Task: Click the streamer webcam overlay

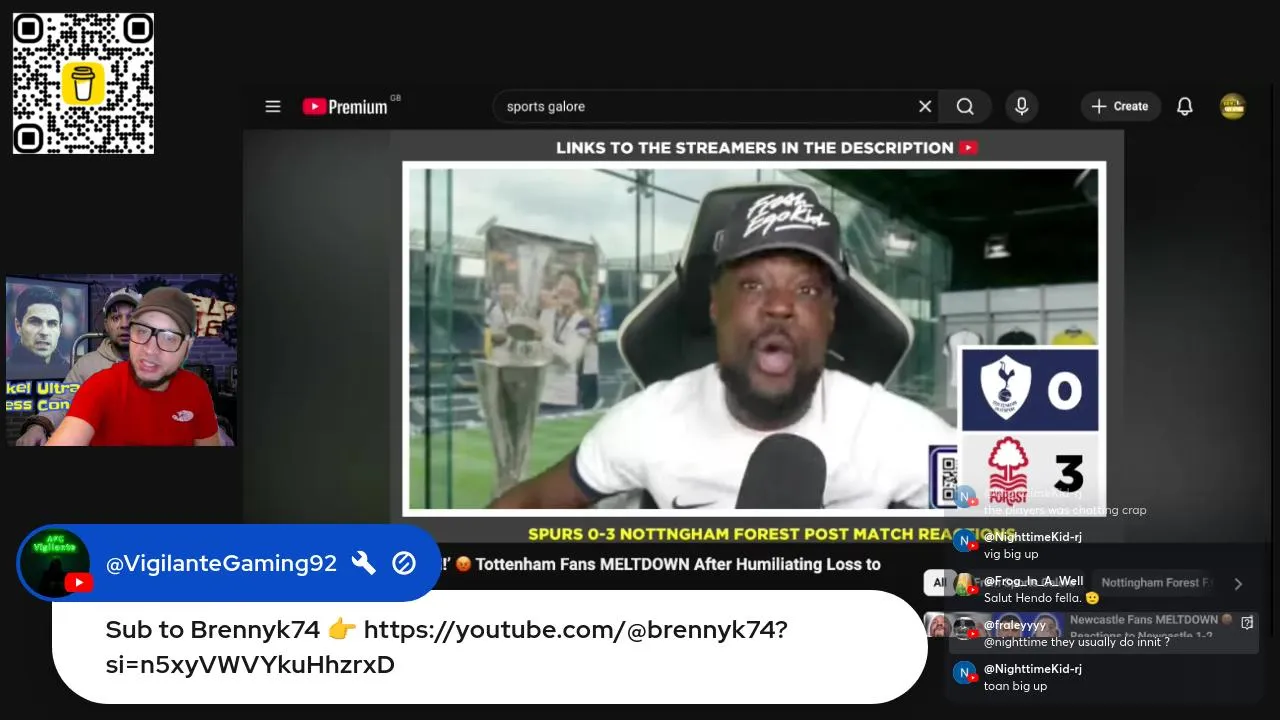Action: pos(121,360)
